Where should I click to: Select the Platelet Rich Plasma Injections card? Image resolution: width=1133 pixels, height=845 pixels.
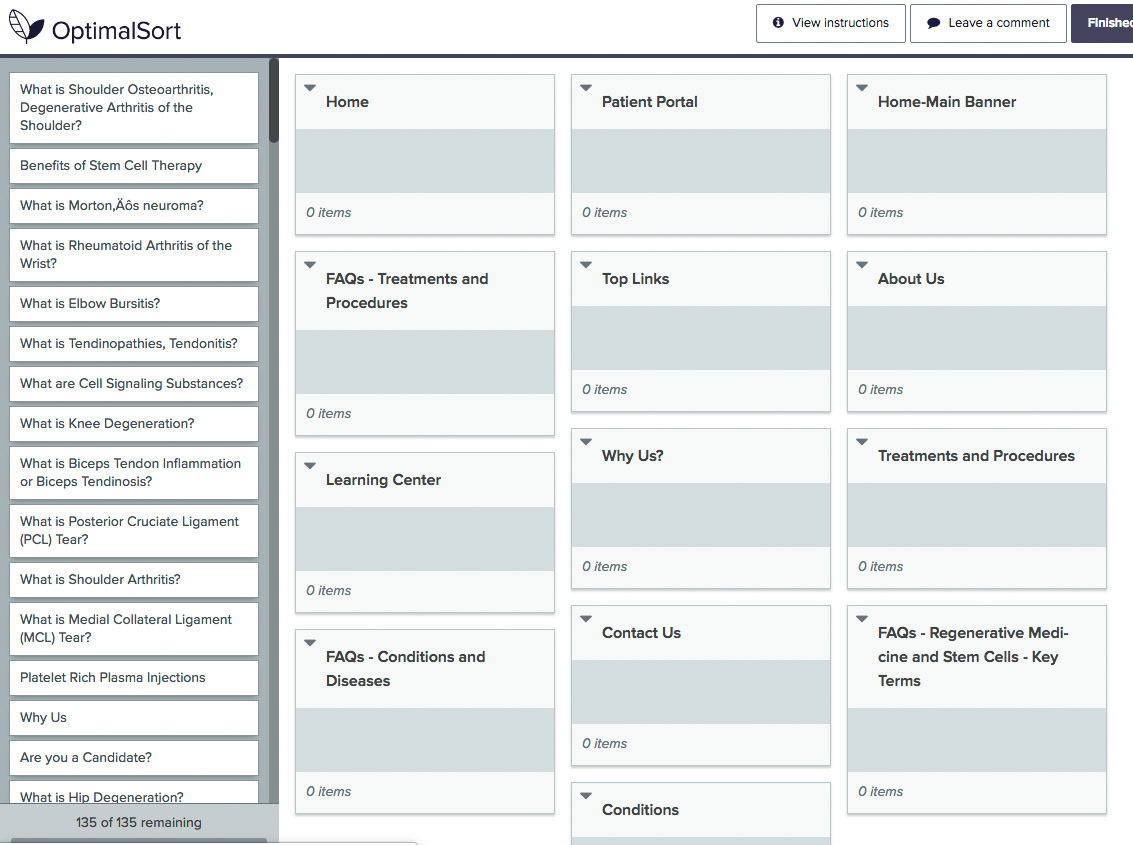pyautogui.click(x=134, y=678)
